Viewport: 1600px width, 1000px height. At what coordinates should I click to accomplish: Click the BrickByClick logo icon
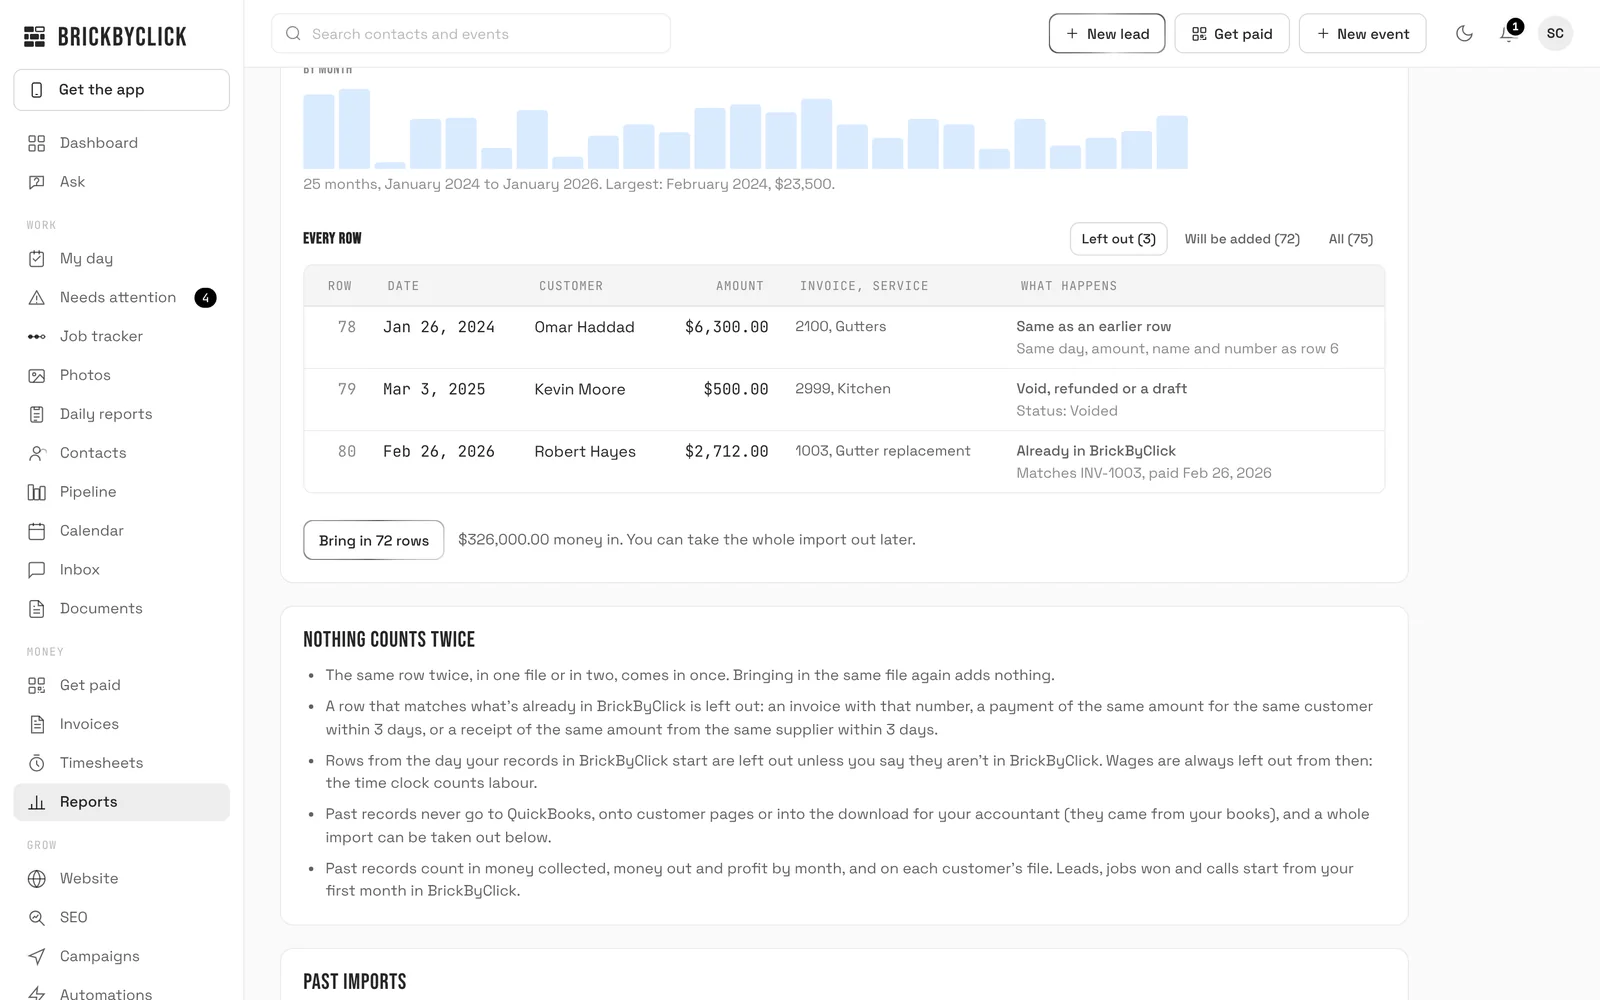35,37
